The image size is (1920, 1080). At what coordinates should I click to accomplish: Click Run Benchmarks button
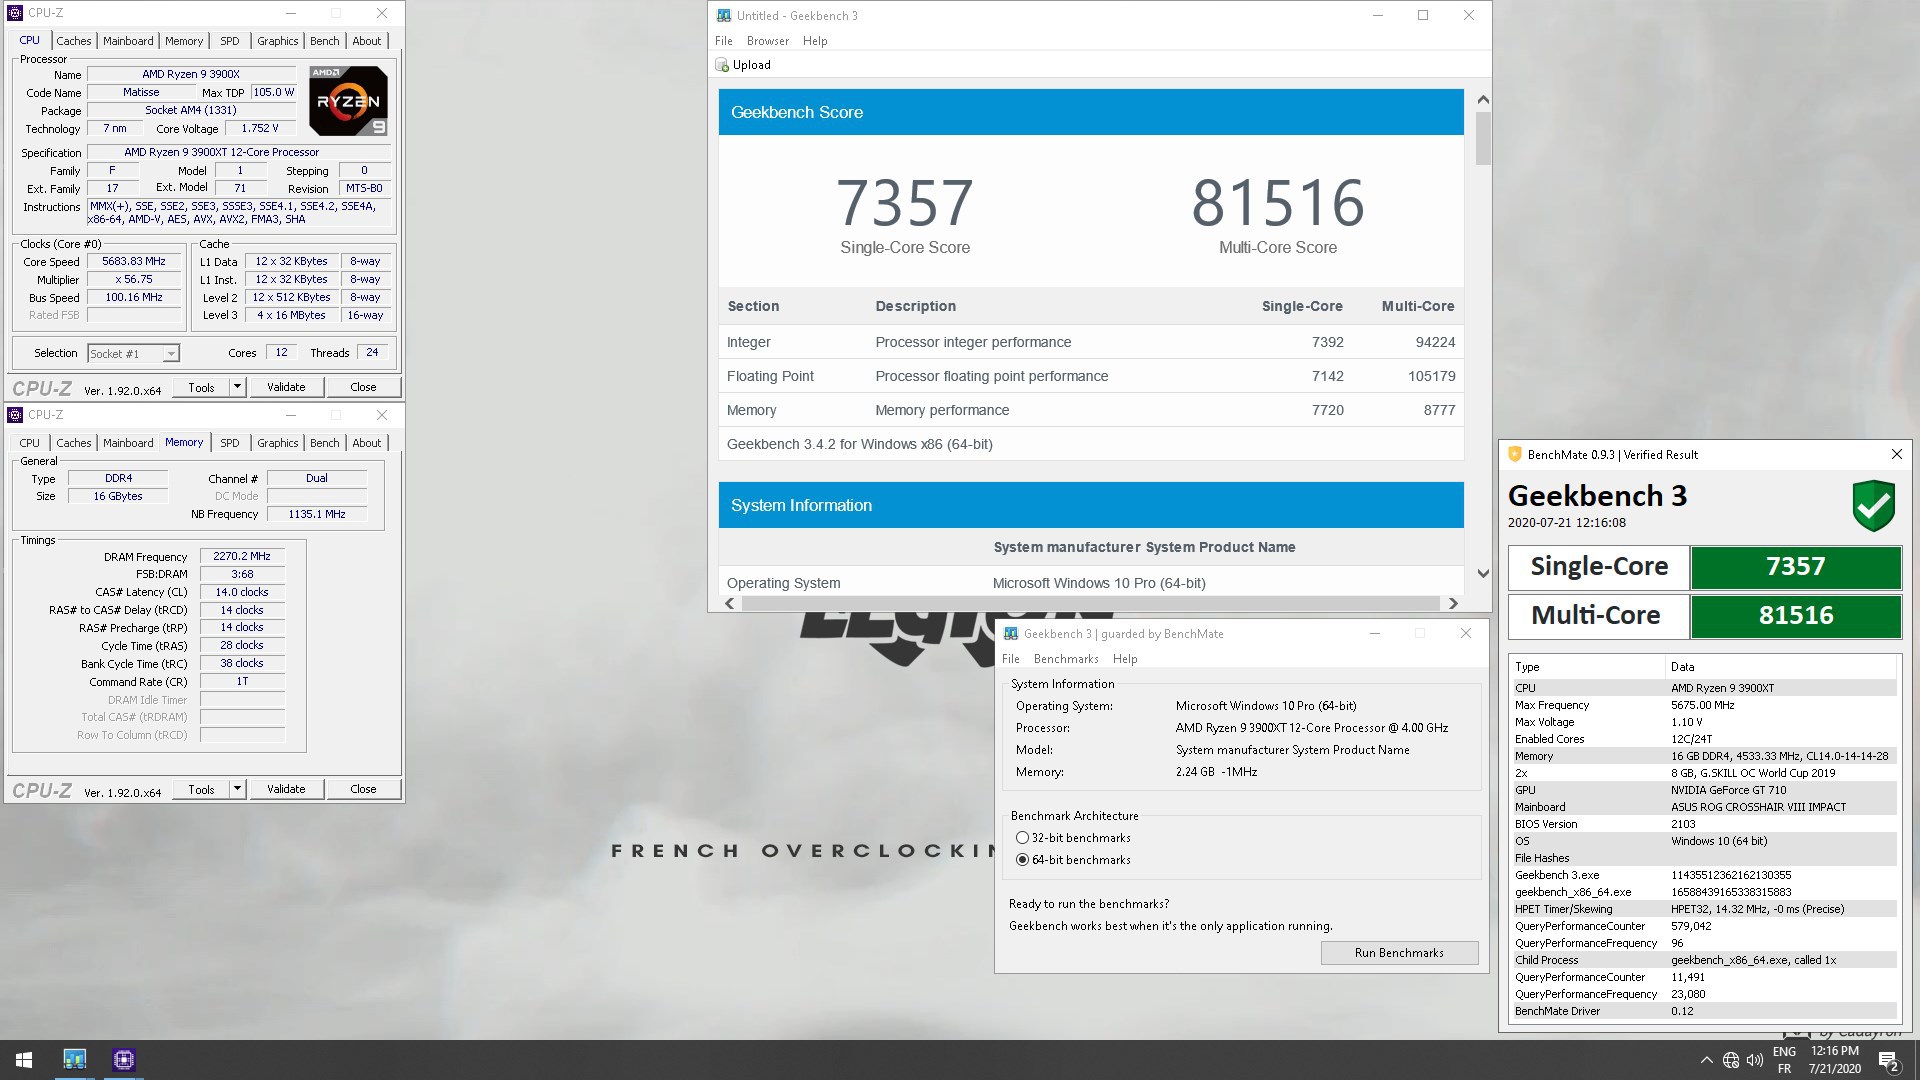coord(1399,953)
